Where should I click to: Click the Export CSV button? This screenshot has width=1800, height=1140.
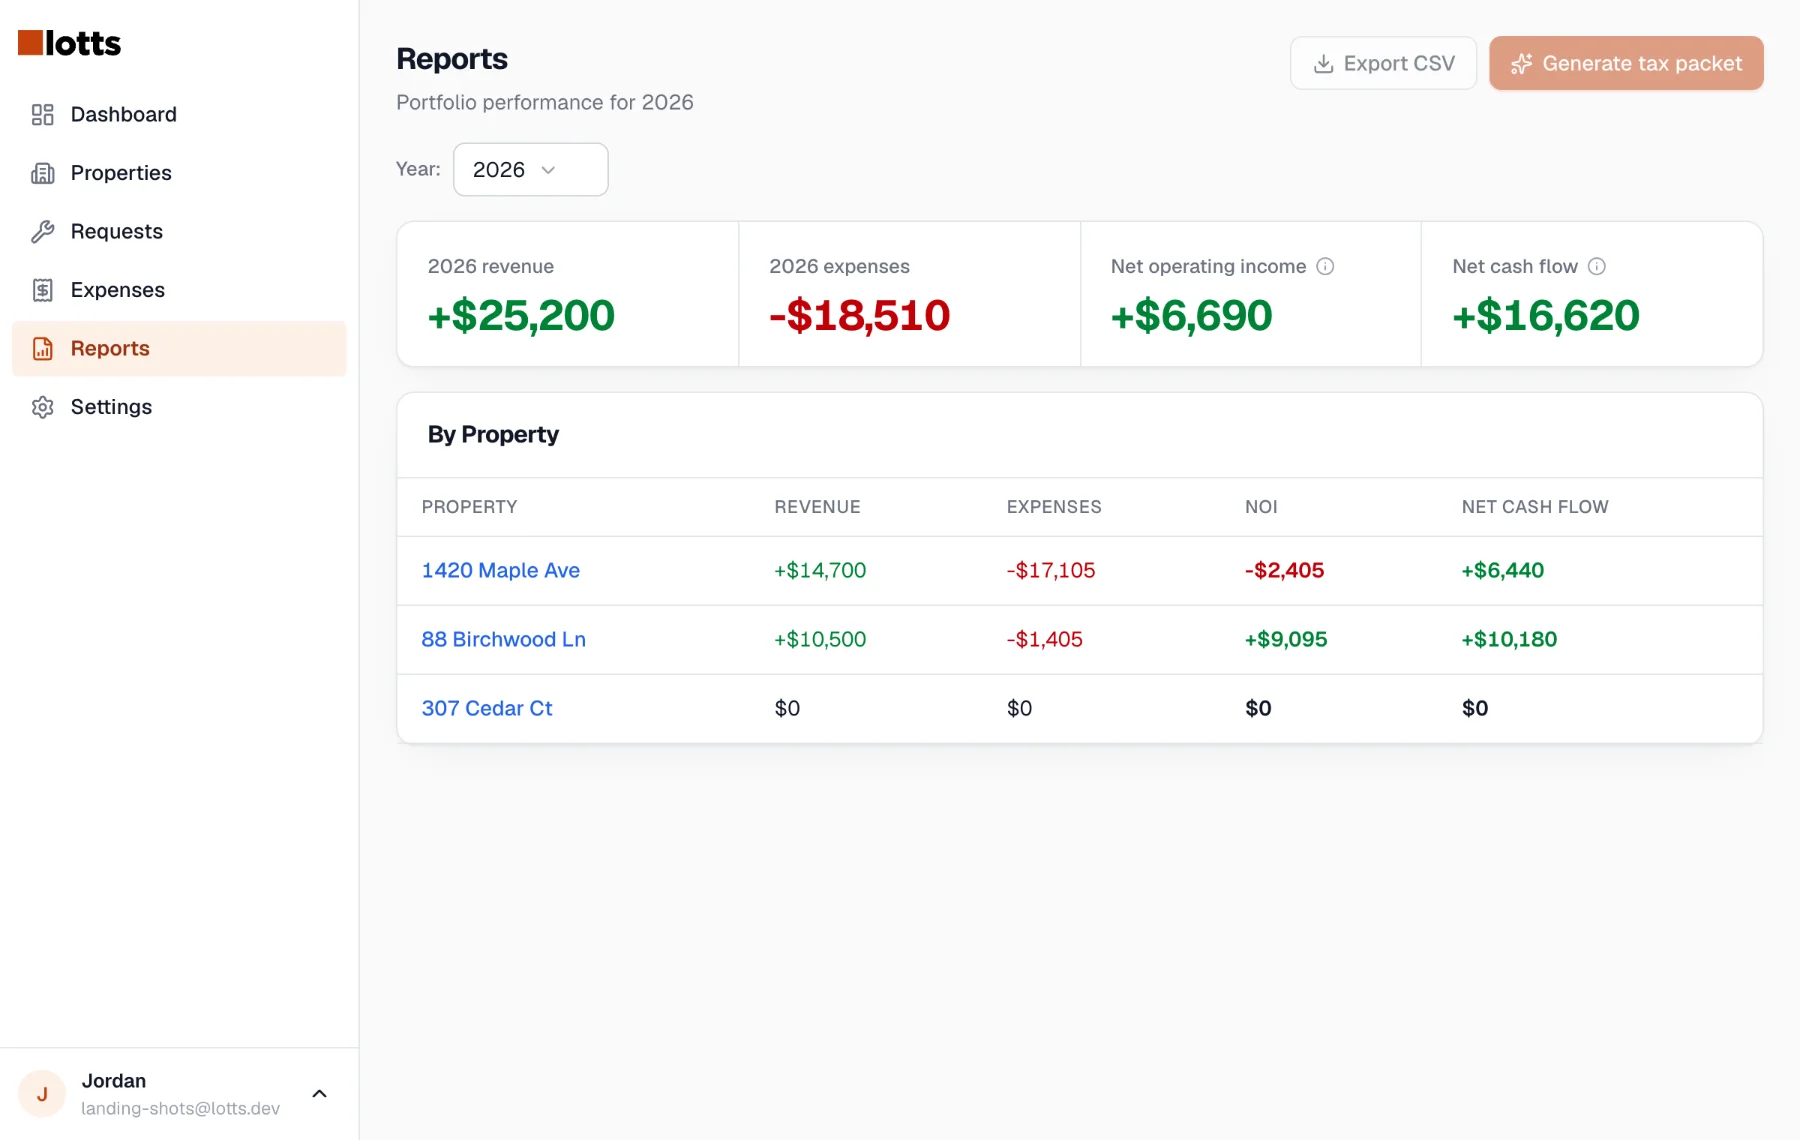coord(1383,63)
